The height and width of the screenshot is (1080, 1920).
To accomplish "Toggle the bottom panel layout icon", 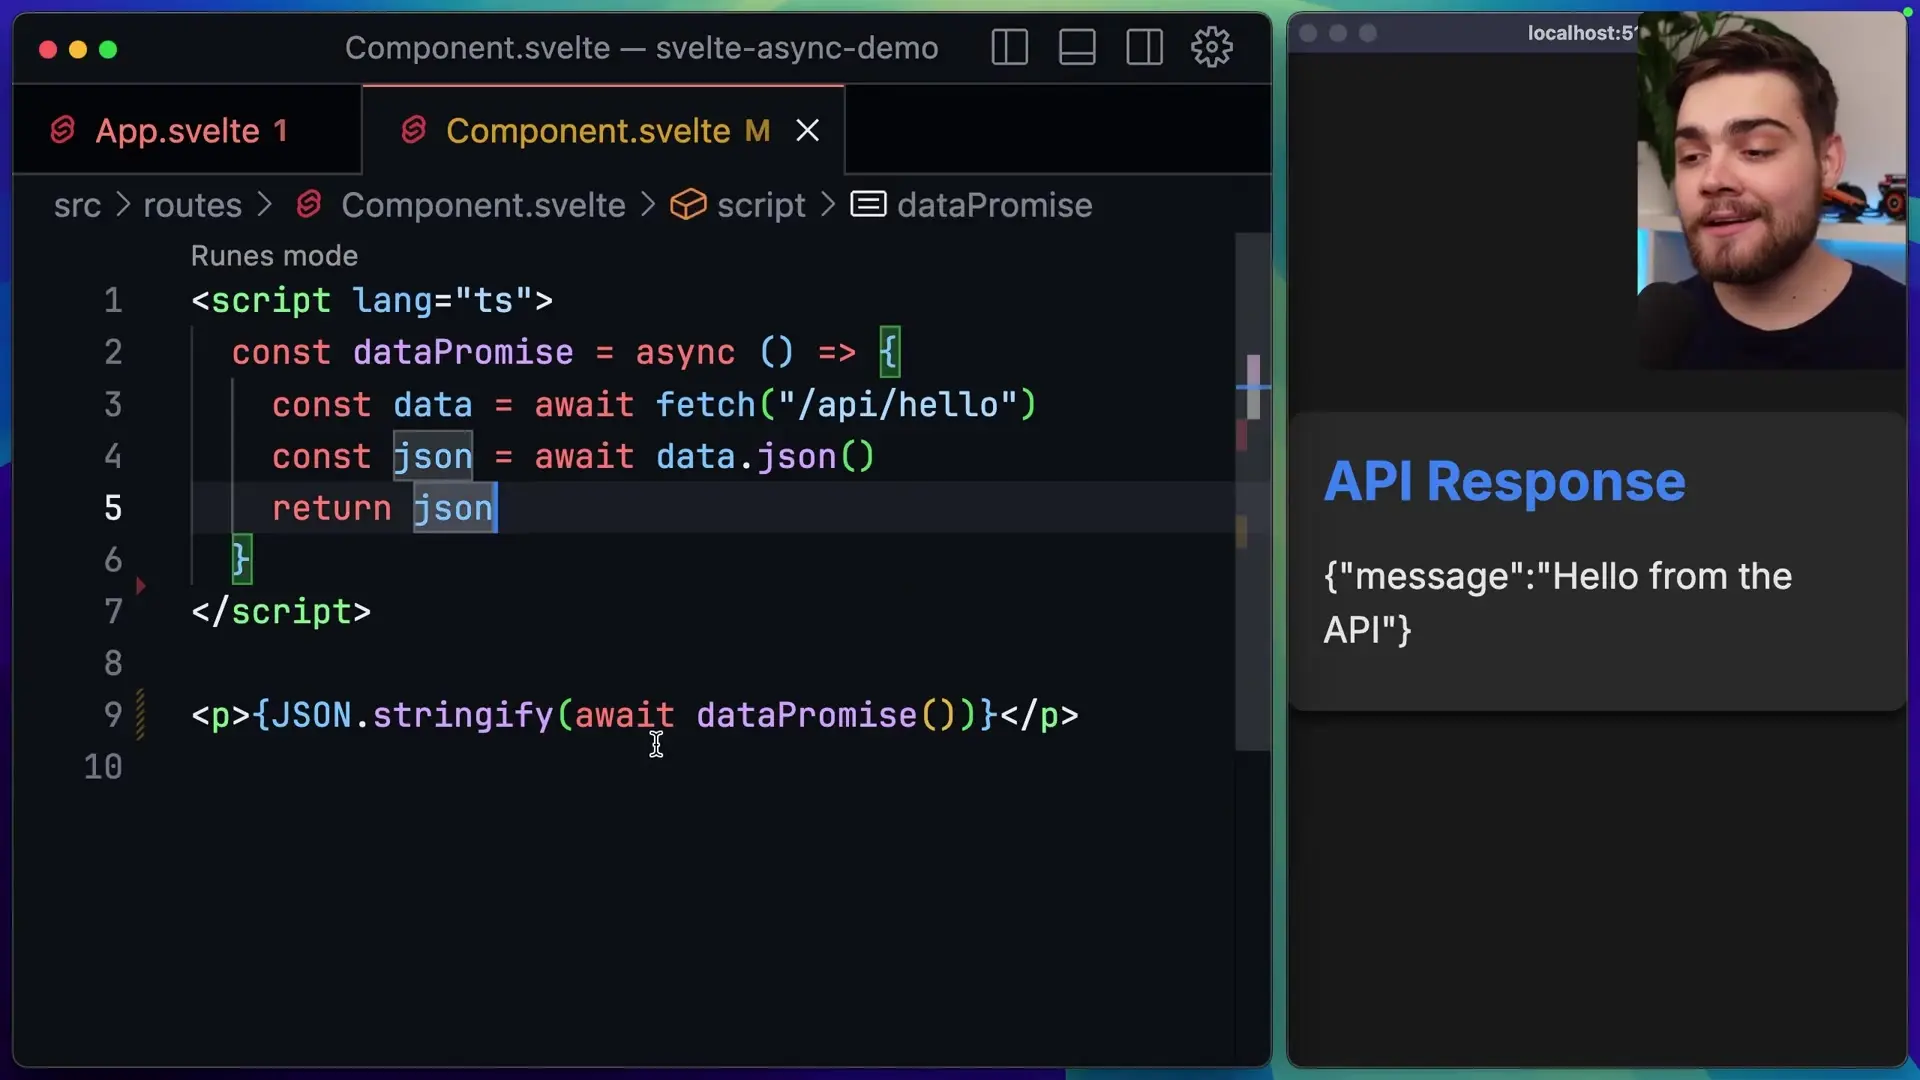I will (x=1077, y=47).
